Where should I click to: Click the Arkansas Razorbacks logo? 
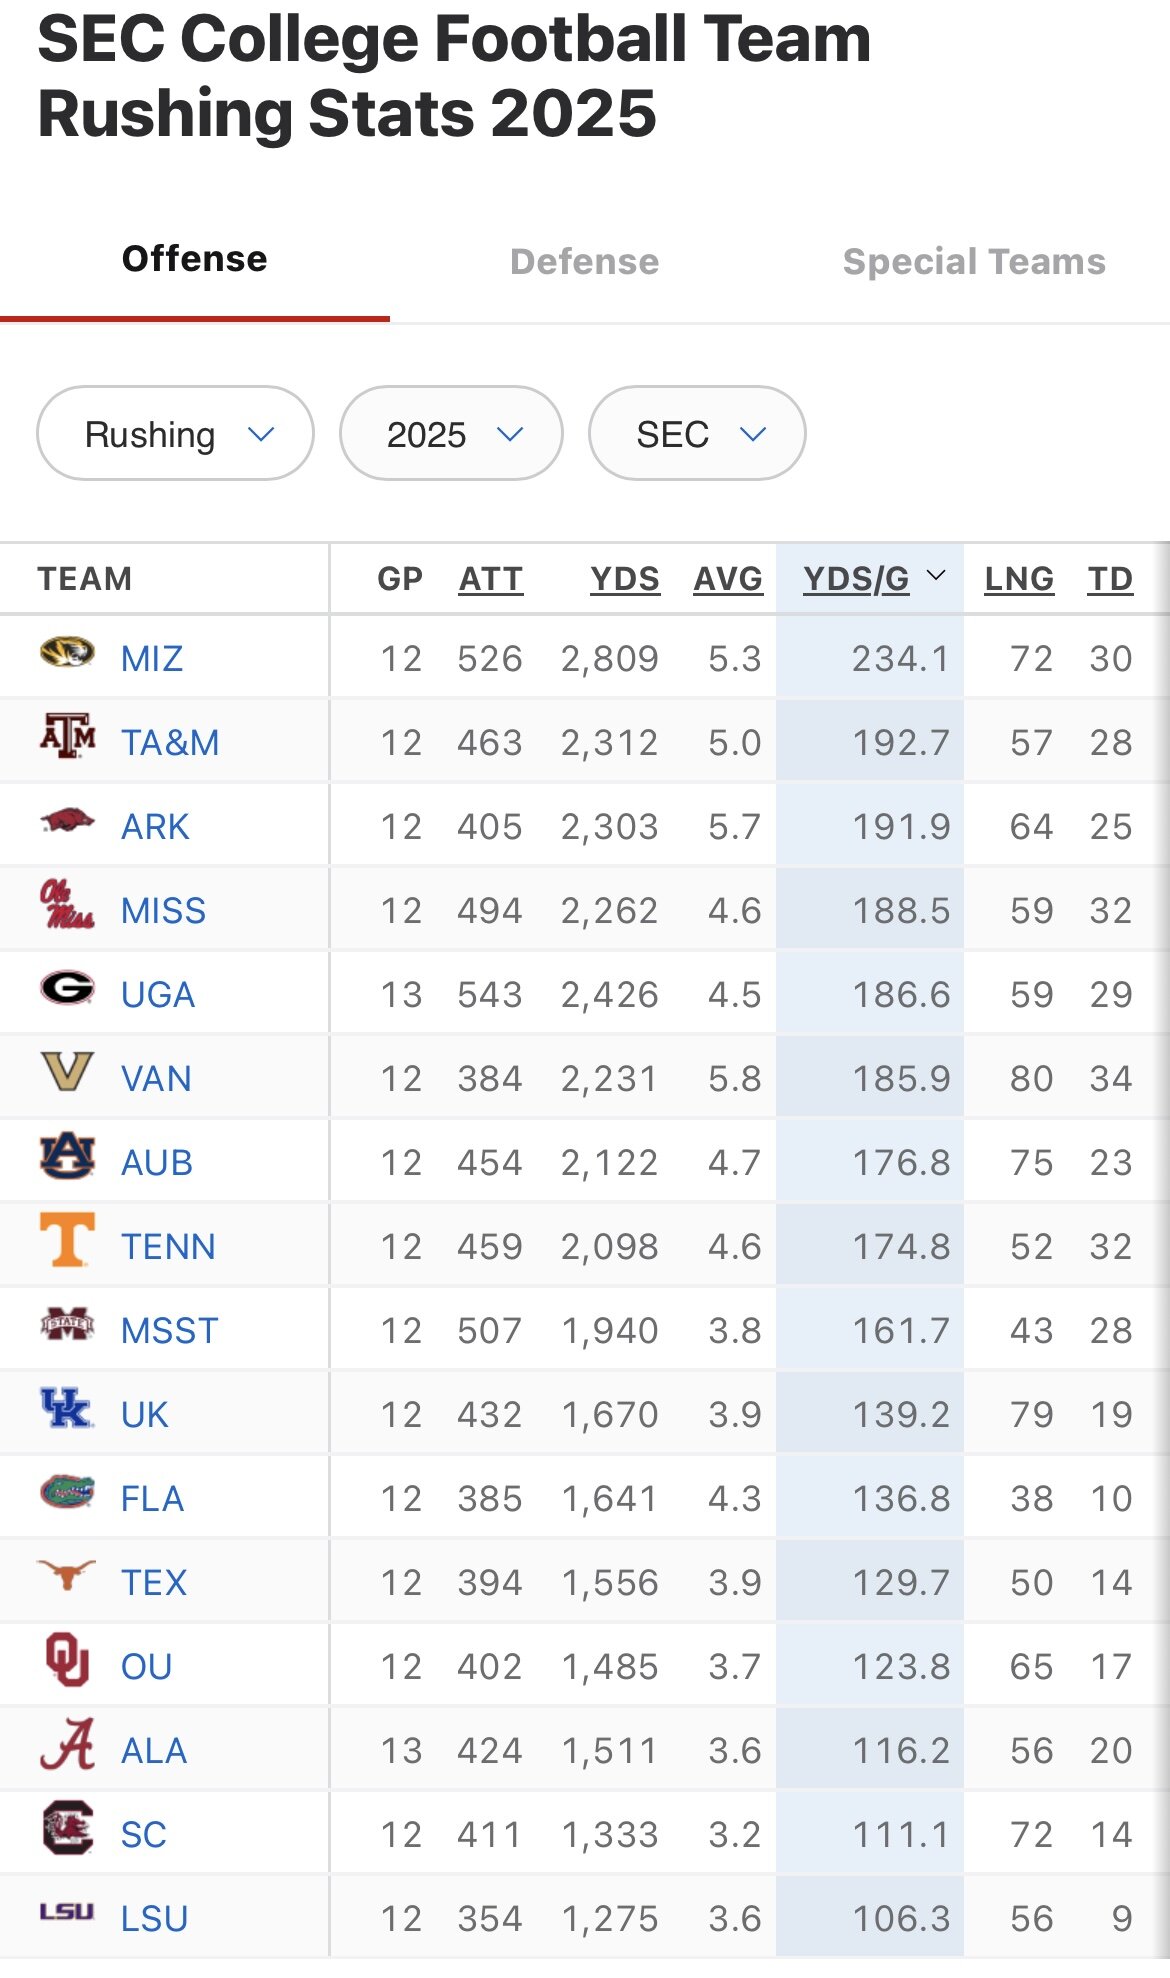[x=67, y=822]
